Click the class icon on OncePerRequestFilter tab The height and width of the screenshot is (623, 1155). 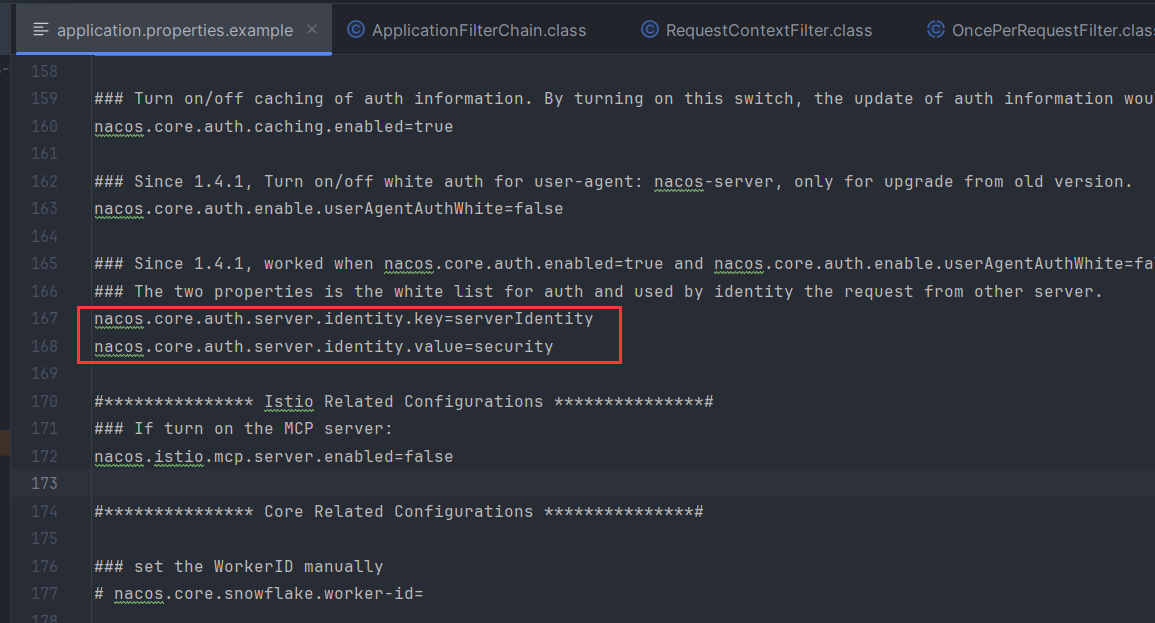(935, 29)
